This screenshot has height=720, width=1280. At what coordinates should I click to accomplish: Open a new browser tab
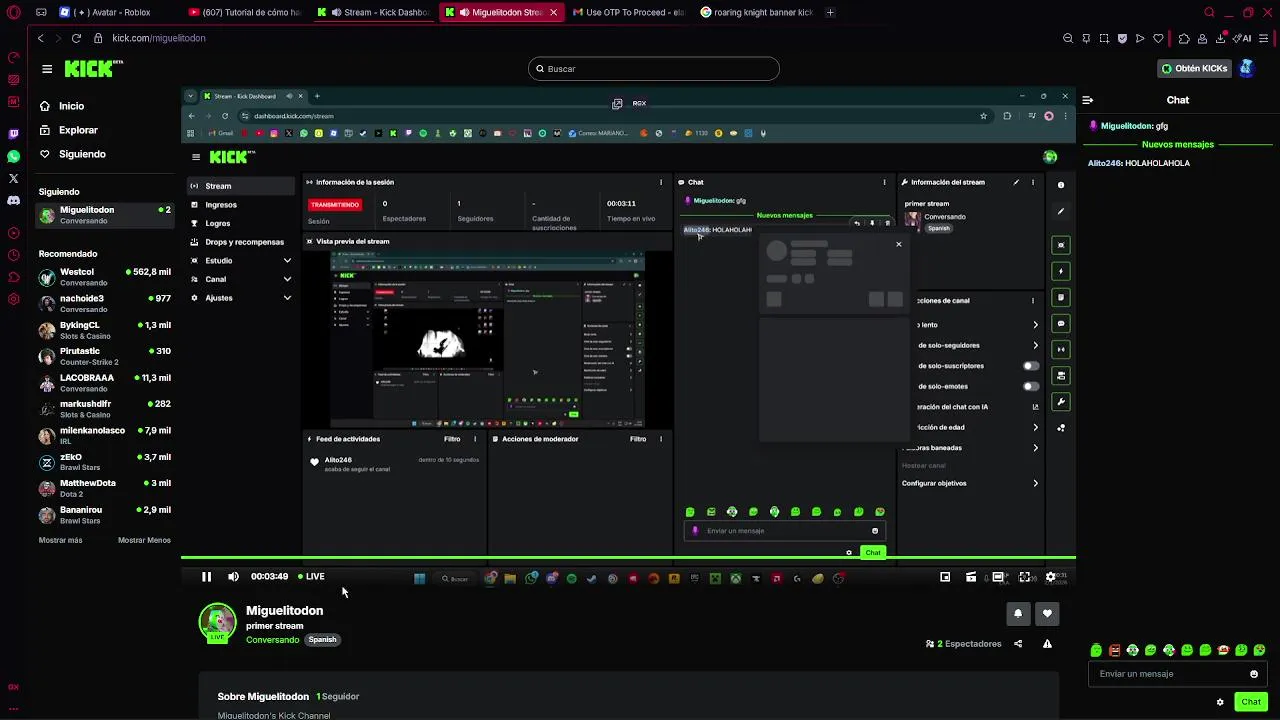830,13
